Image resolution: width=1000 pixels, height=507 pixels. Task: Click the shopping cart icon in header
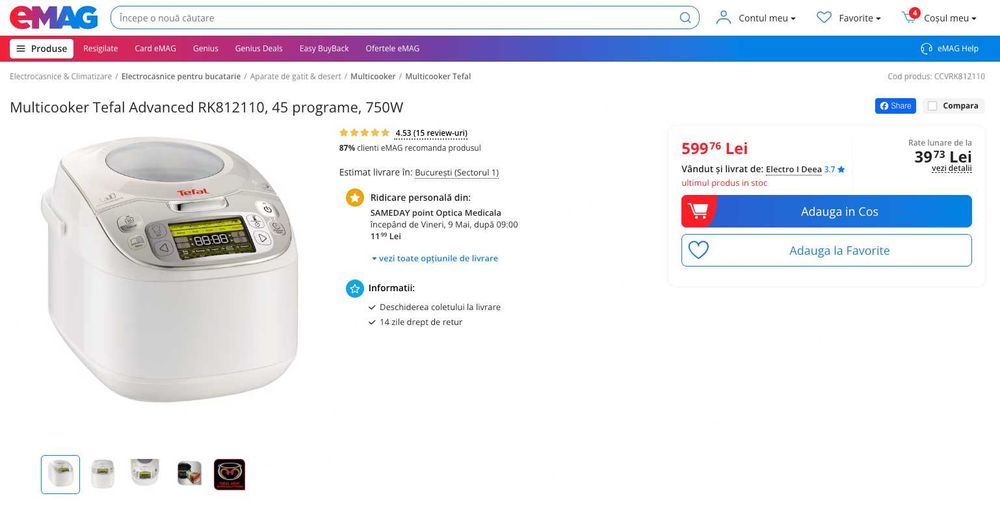[909, 17]
